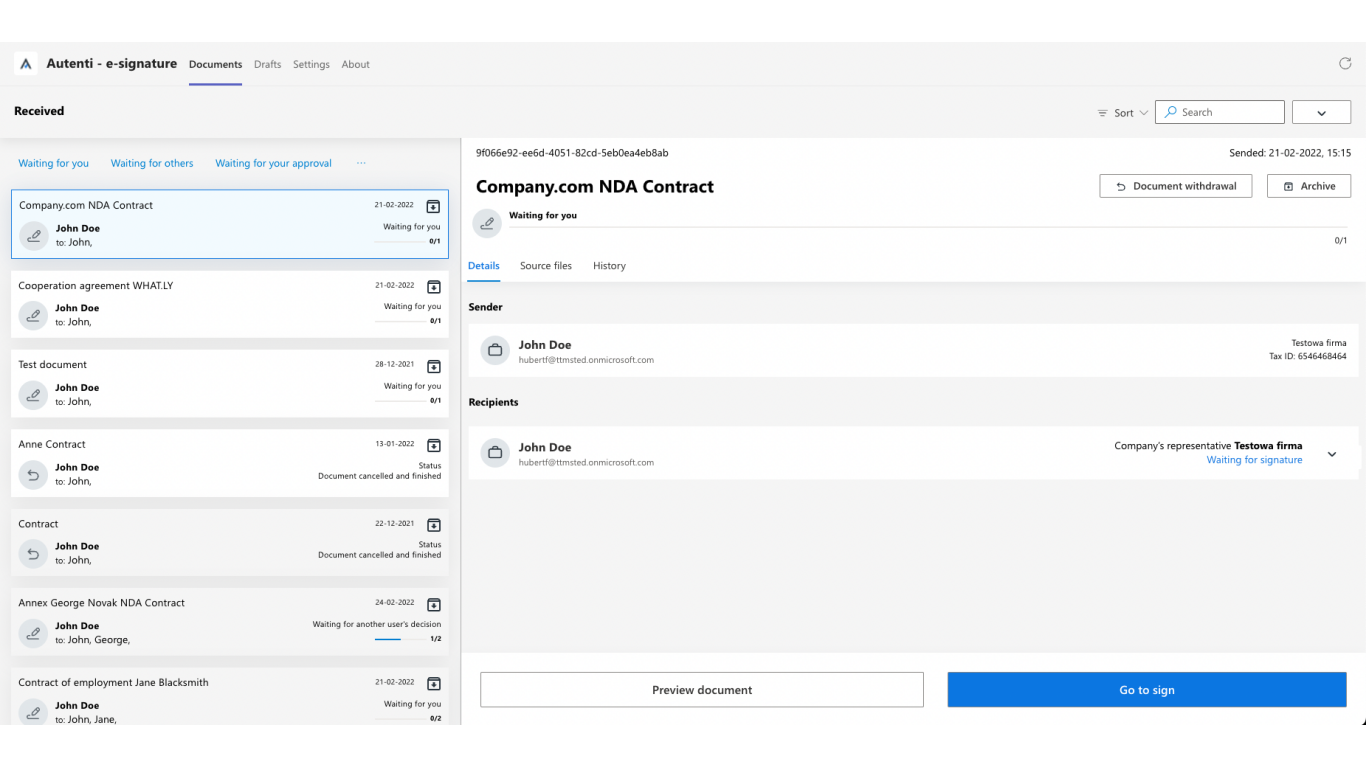Select the Details tab
Image resolution: width=1366 pixels, height=768 pixels.
[484, 266]
